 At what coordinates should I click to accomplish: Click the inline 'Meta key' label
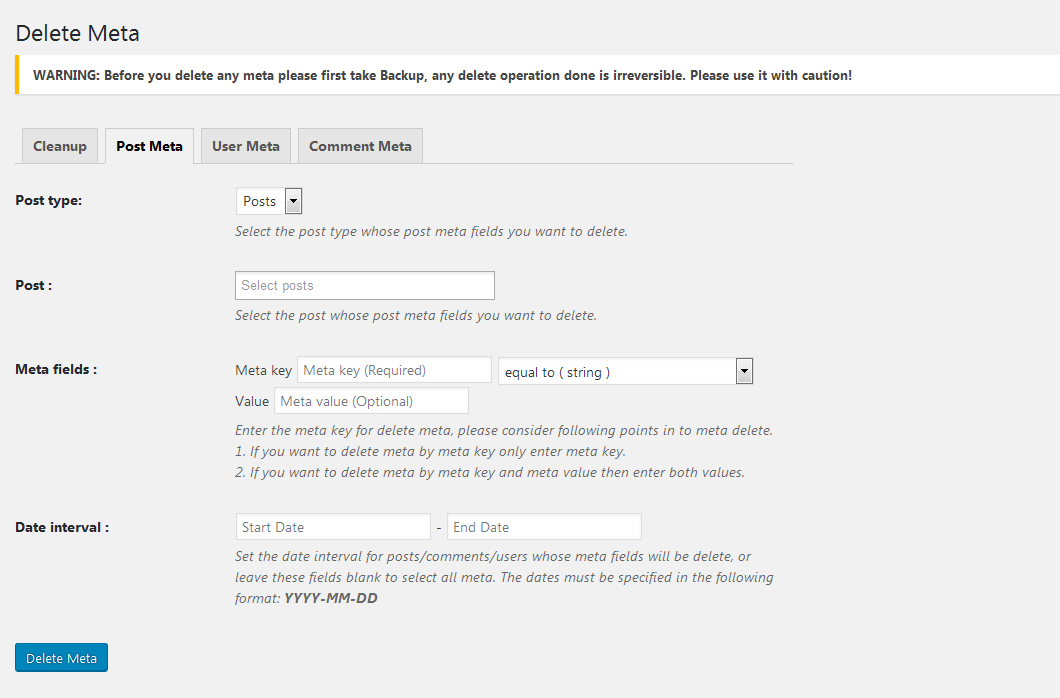coord(263,370)
